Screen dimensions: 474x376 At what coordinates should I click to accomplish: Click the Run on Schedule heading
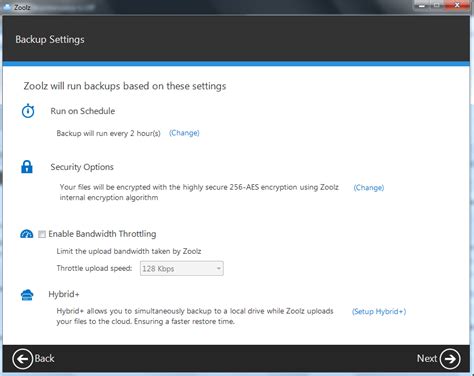(x=83, y=111)
